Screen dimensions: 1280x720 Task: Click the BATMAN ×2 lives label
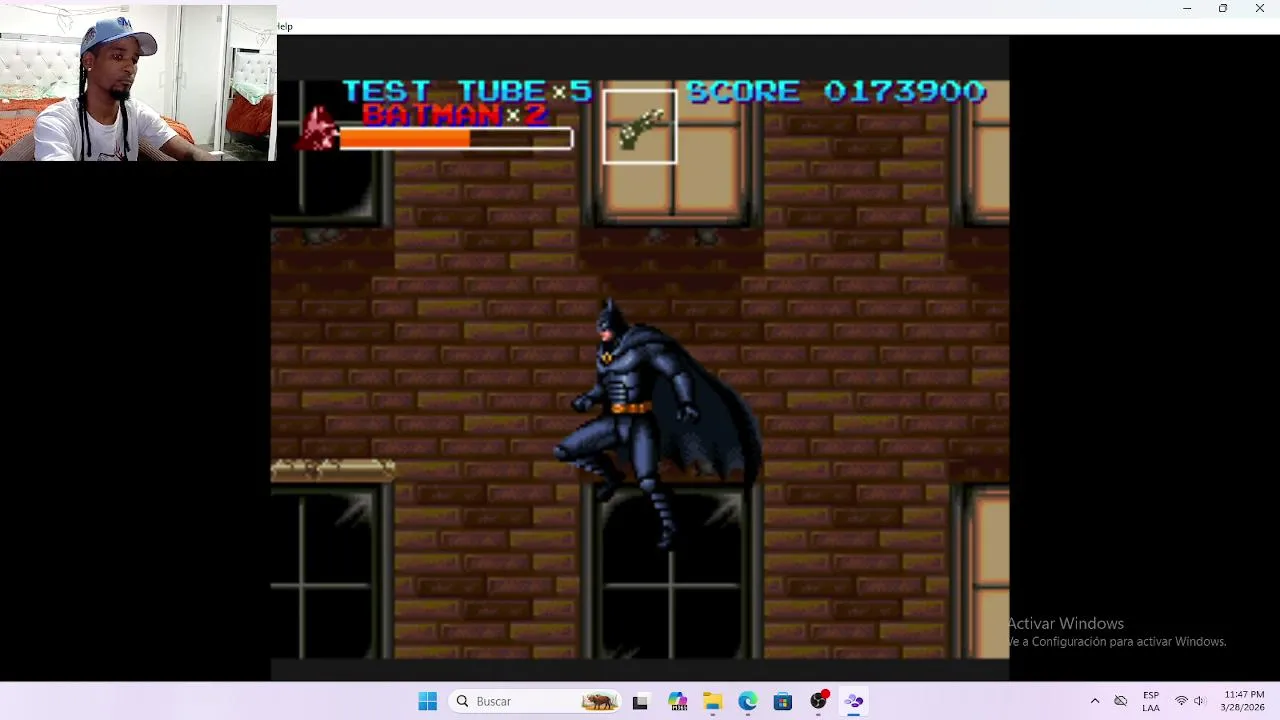point(455,115)
